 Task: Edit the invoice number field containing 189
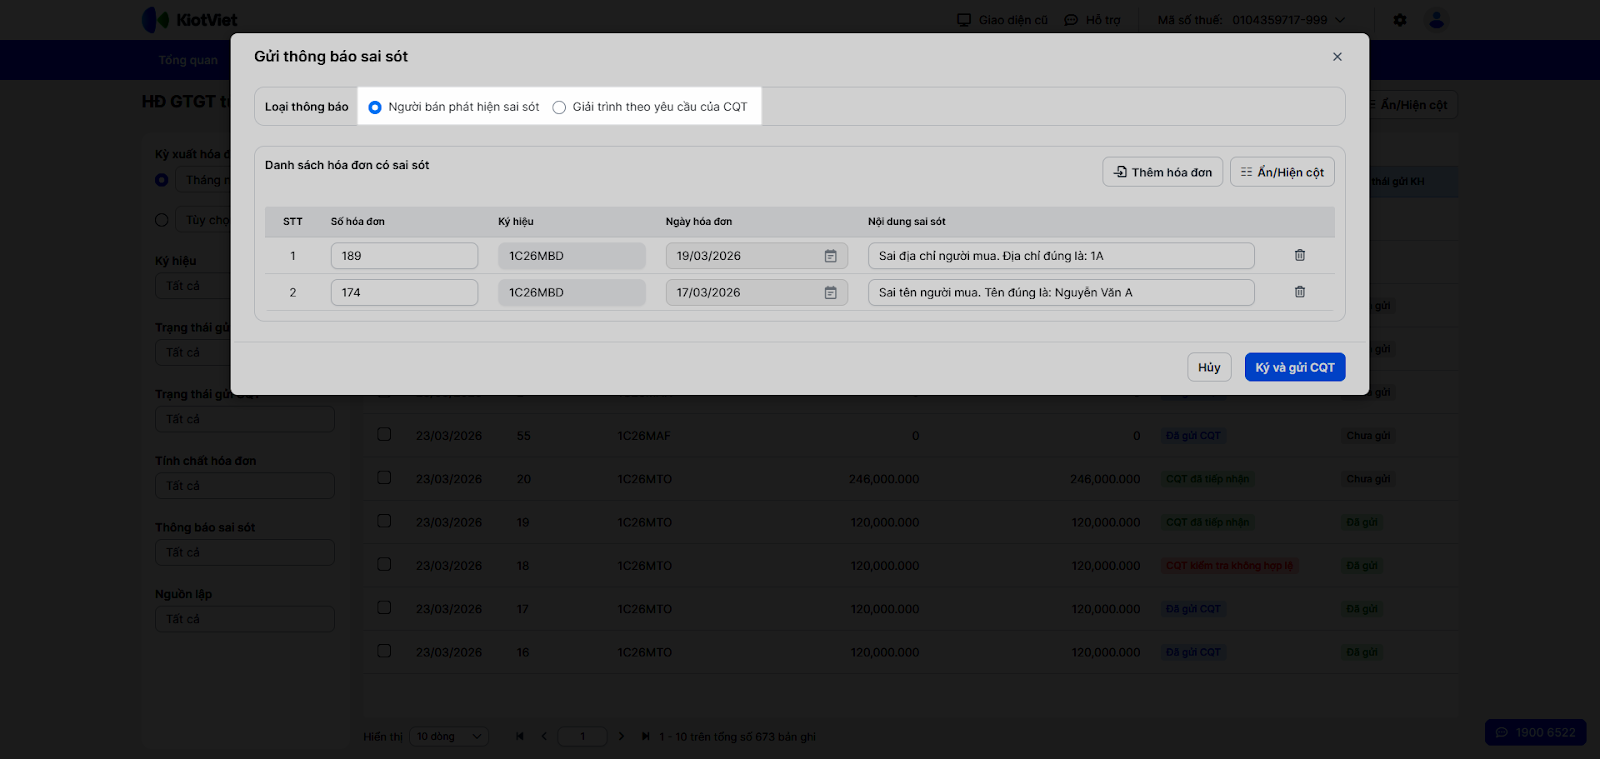coord(404,256)
